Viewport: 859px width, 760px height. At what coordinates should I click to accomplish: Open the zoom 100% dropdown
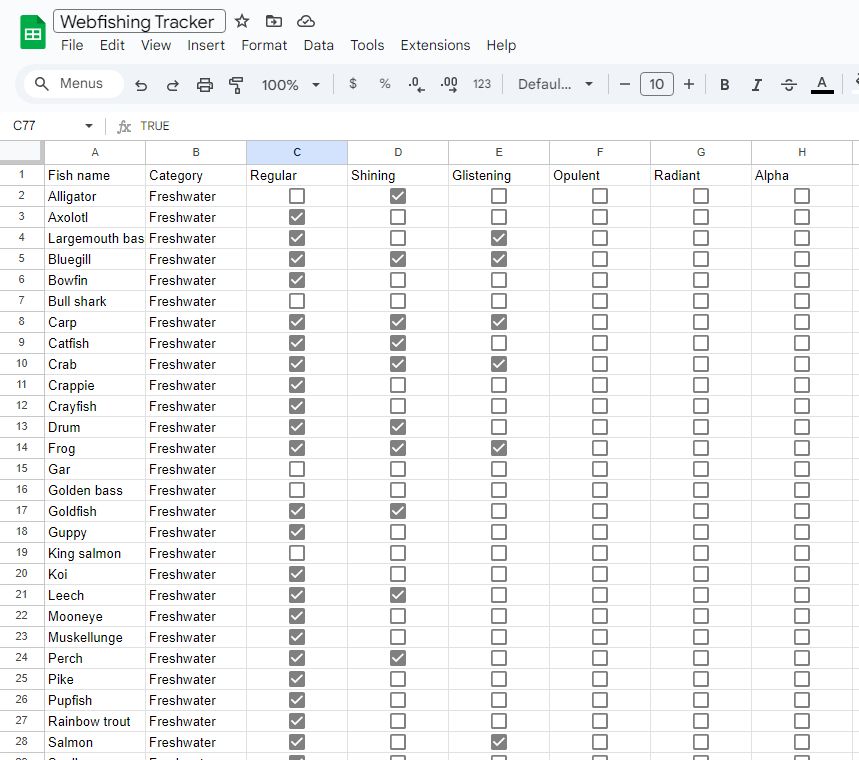[x=290, y=85]
